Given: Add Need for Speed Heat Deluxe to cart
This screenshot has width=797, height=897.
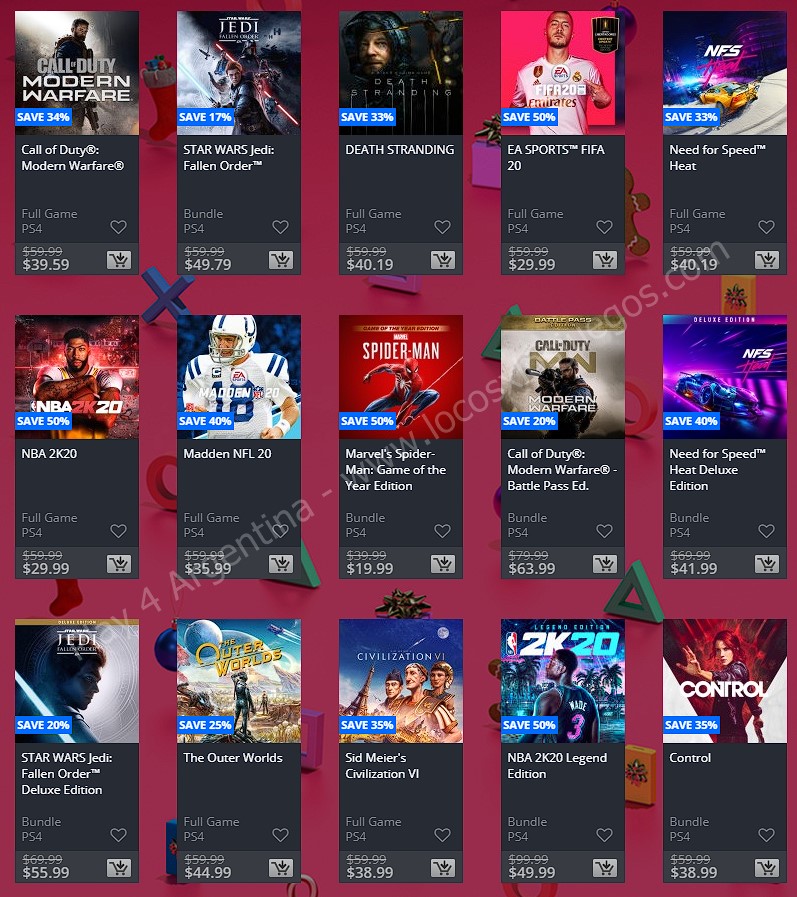Looking at the screenshot, I should pos(767,564).
